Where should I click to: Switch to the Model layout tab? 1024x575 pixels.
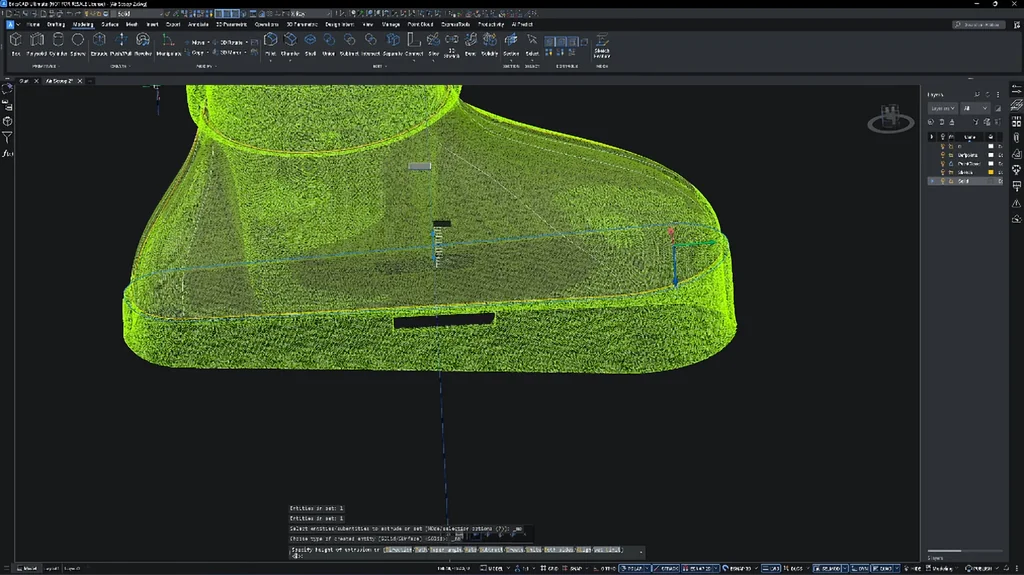point(27,568)
